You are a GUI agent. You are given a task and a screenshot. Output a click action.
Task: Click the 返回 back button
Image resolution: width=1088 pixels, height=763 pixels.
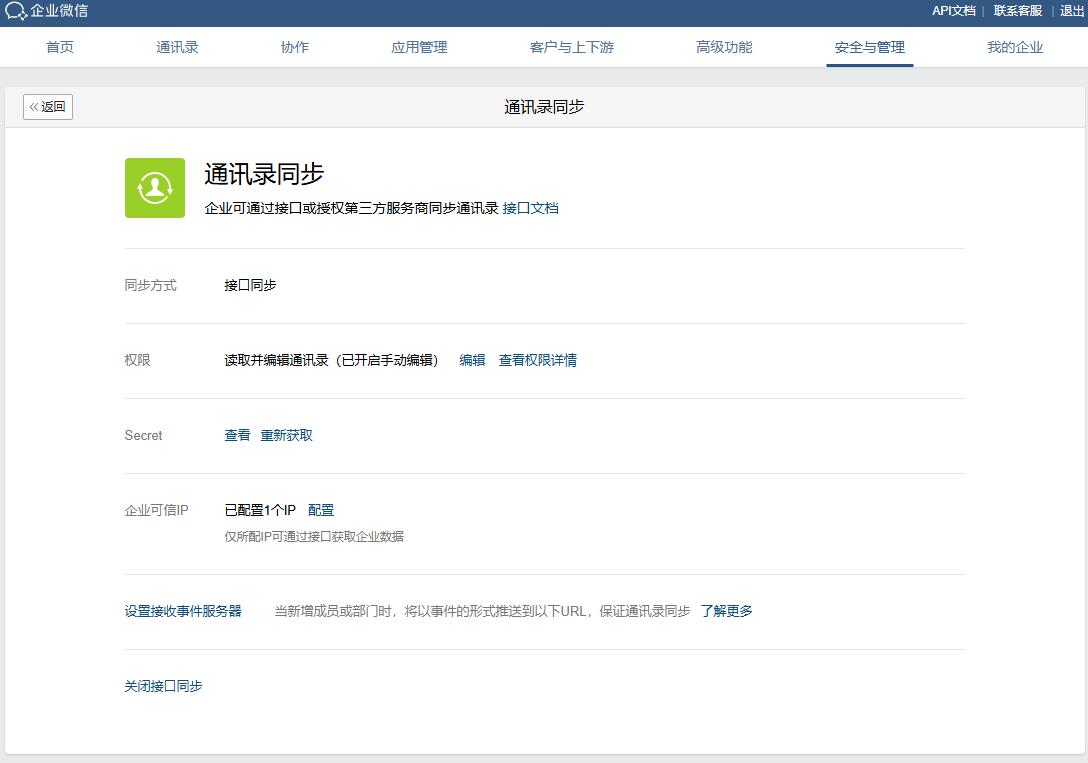pyautogui.click(x=47, y=106)
